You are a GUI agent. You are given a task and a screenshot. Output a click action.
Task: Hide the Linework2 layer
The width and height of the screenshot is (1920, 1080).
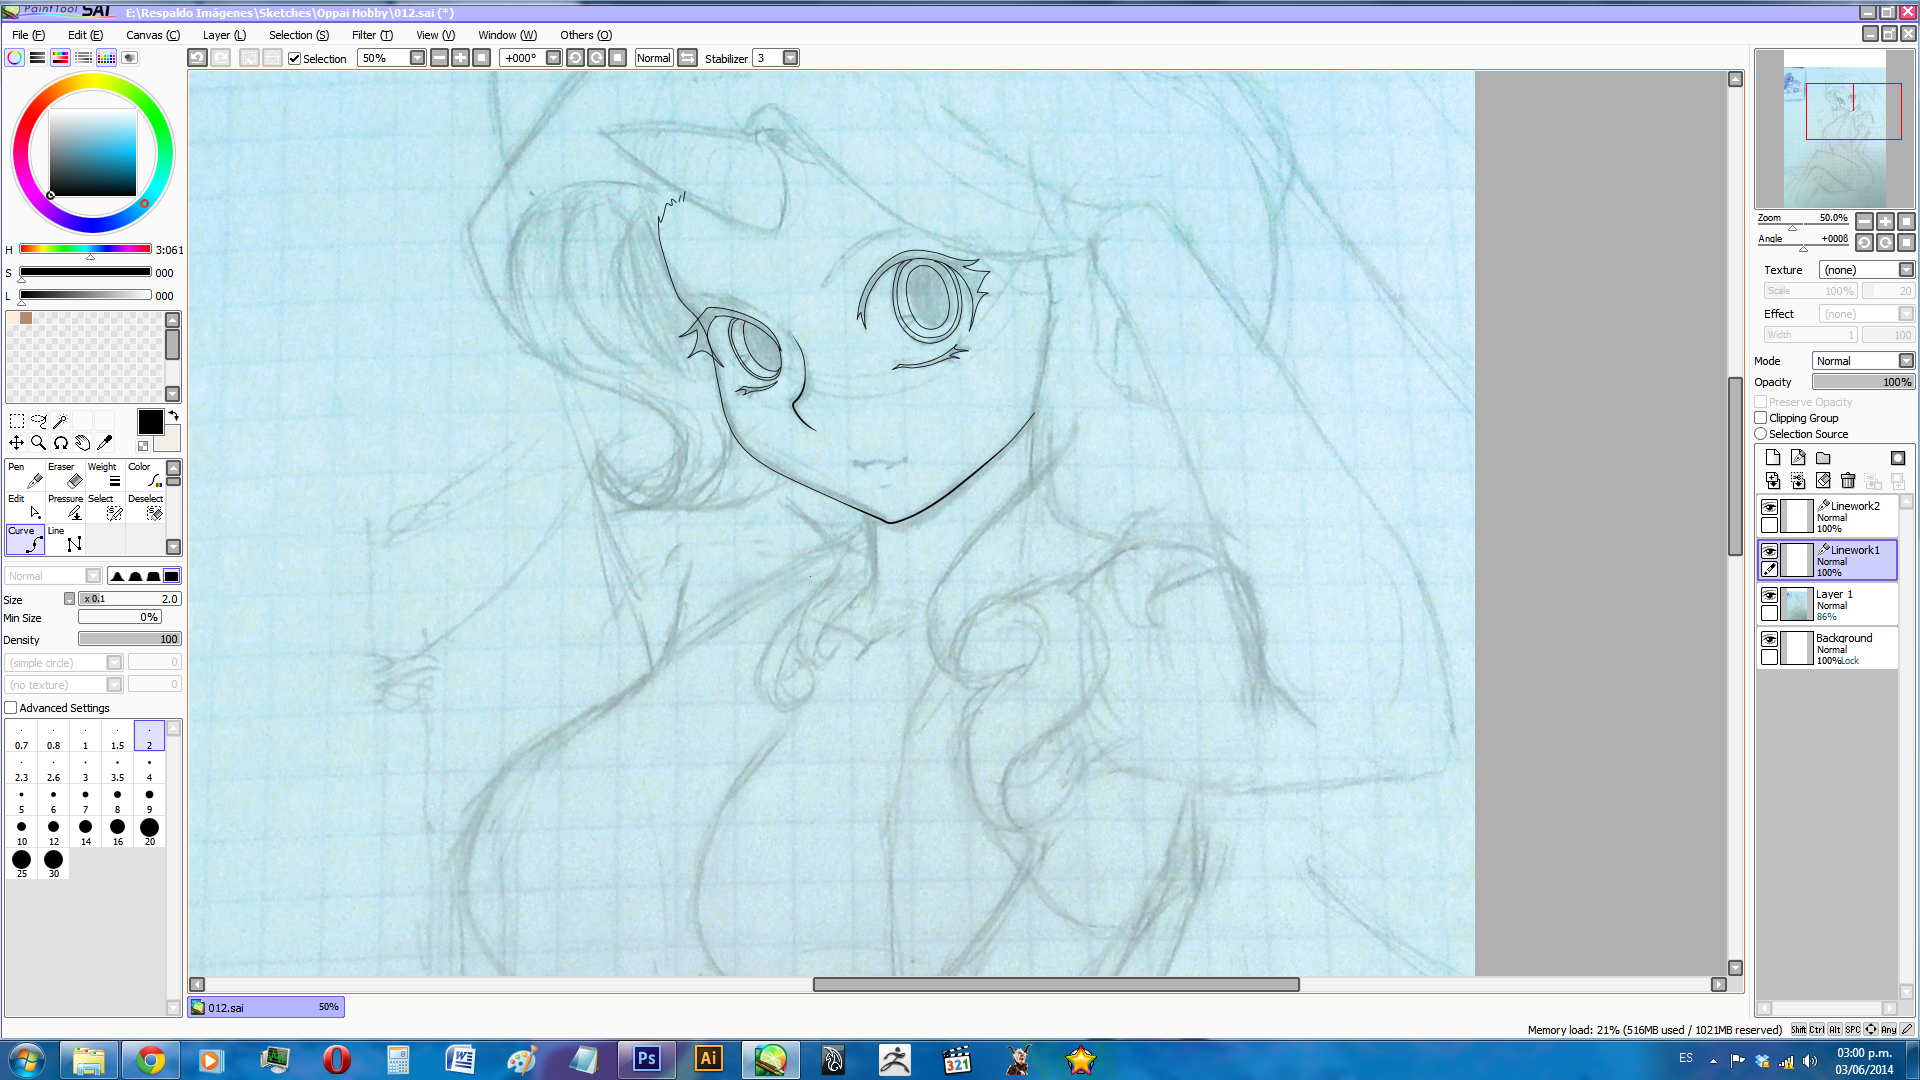(1769, 507)
